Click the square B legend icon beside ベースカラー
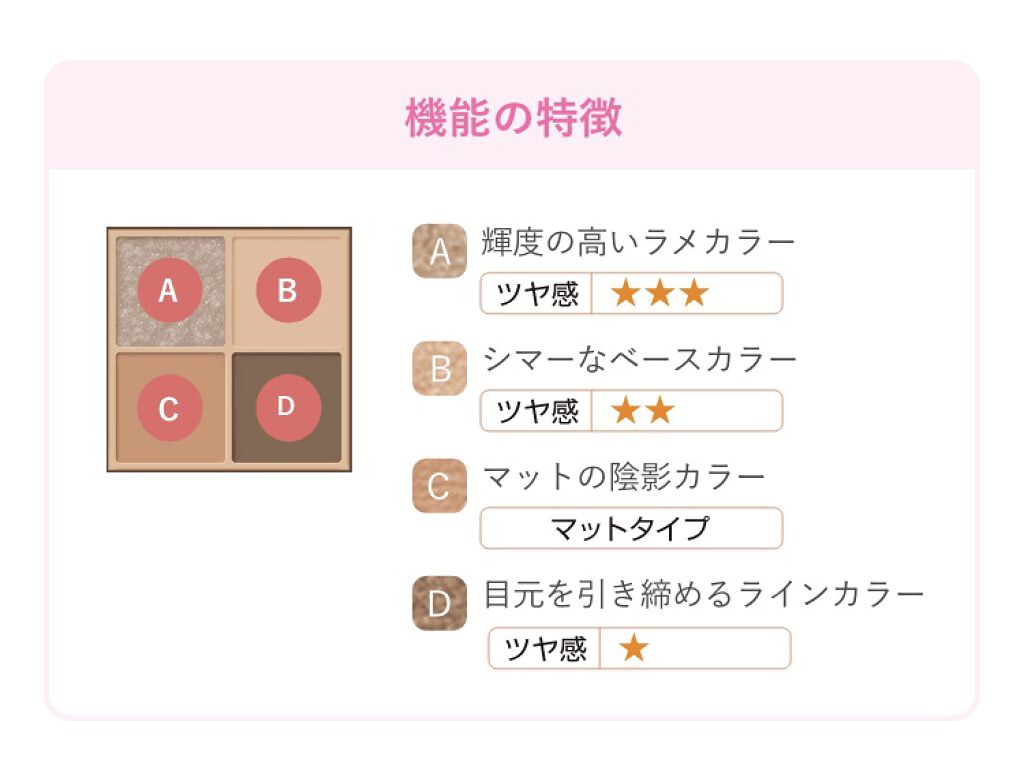 pyautogui.click(x=440, y=368)
